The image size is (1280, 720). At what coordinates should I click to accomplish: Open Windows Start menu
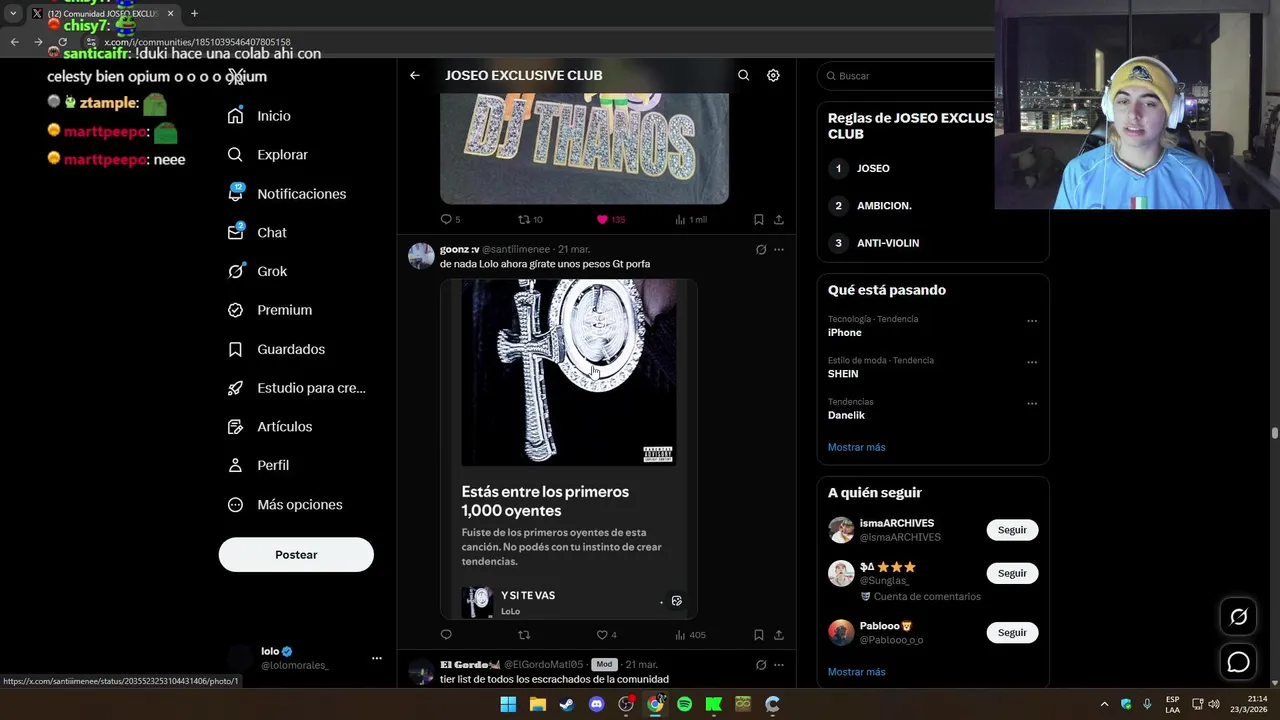(x=508, y=704)
